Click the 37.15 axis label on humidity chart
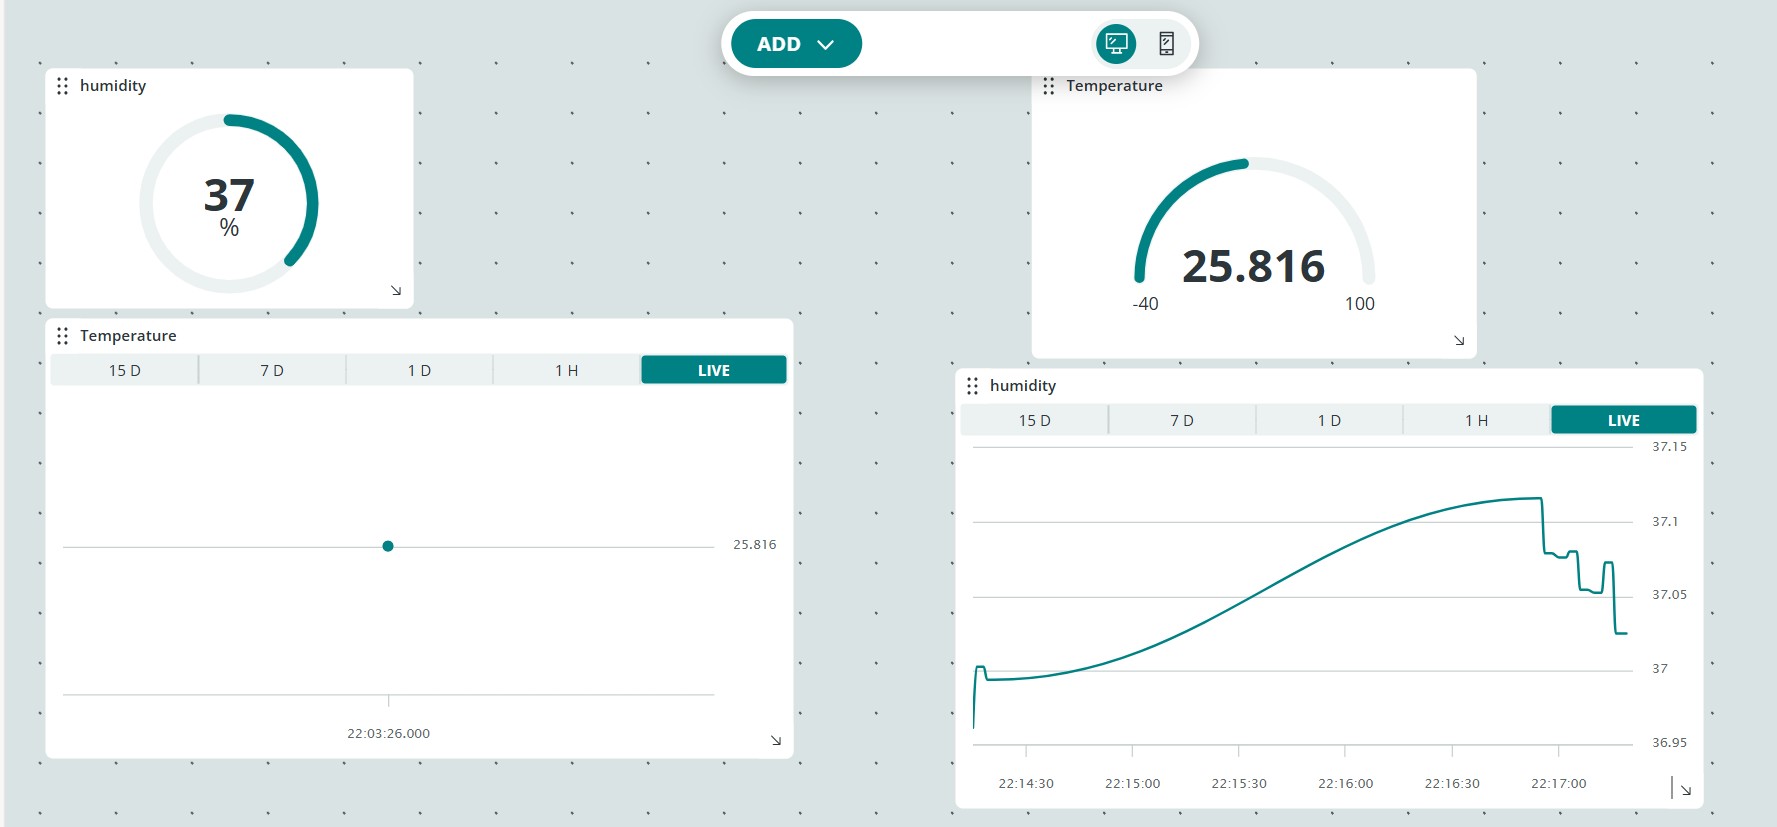1777x827 pixels. click(x=1670, y=447)
